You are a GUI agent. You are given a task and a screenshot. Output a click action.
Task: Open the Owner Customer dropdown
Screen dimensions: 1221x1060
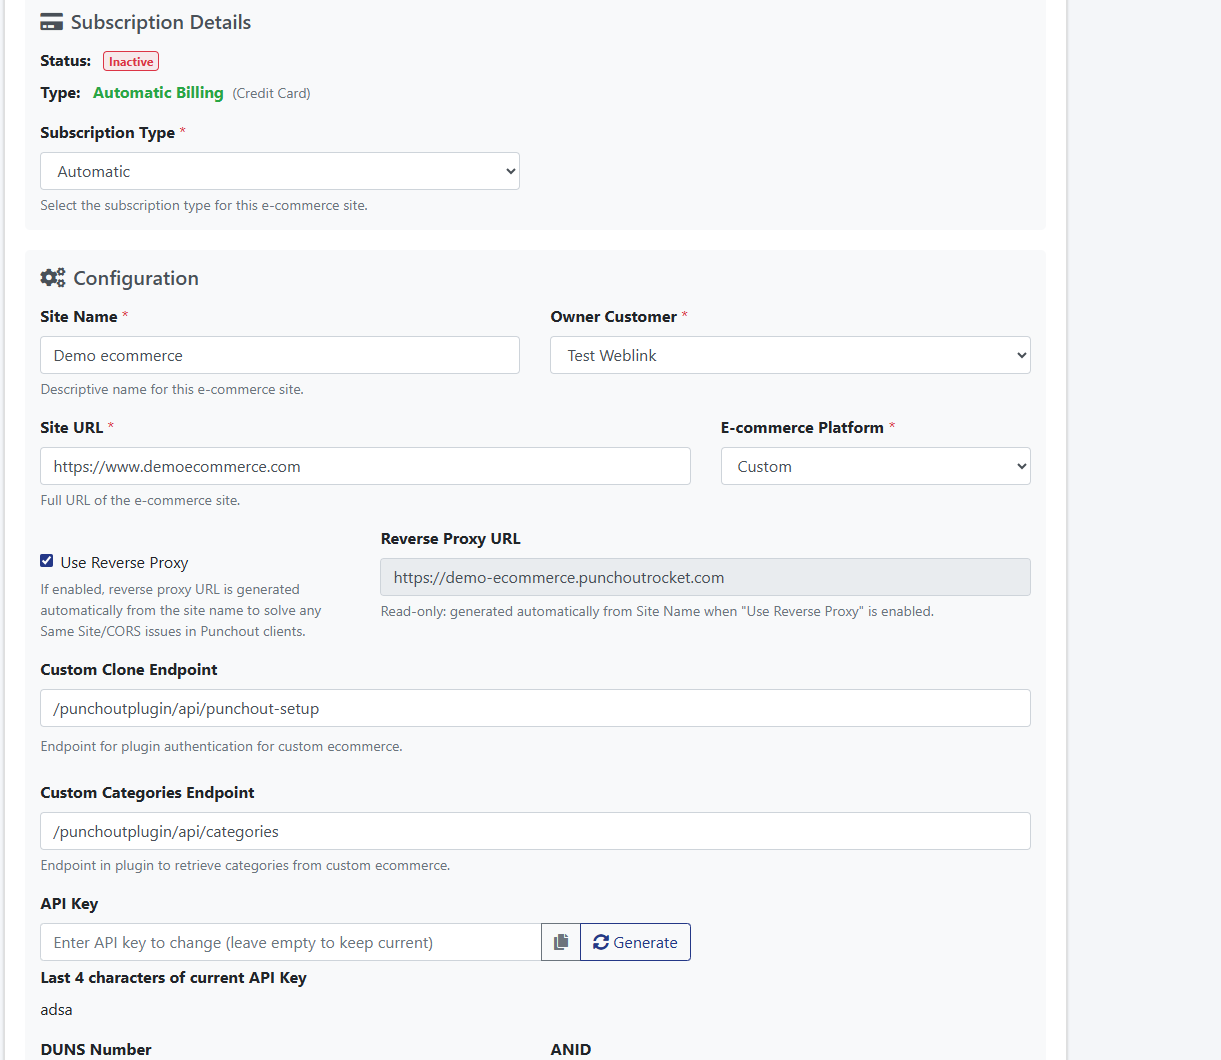[x=790, y=355]
